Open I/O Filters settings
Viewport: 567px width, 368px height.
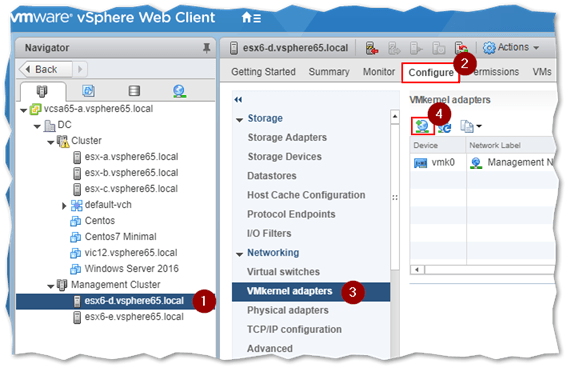point(269,233)
